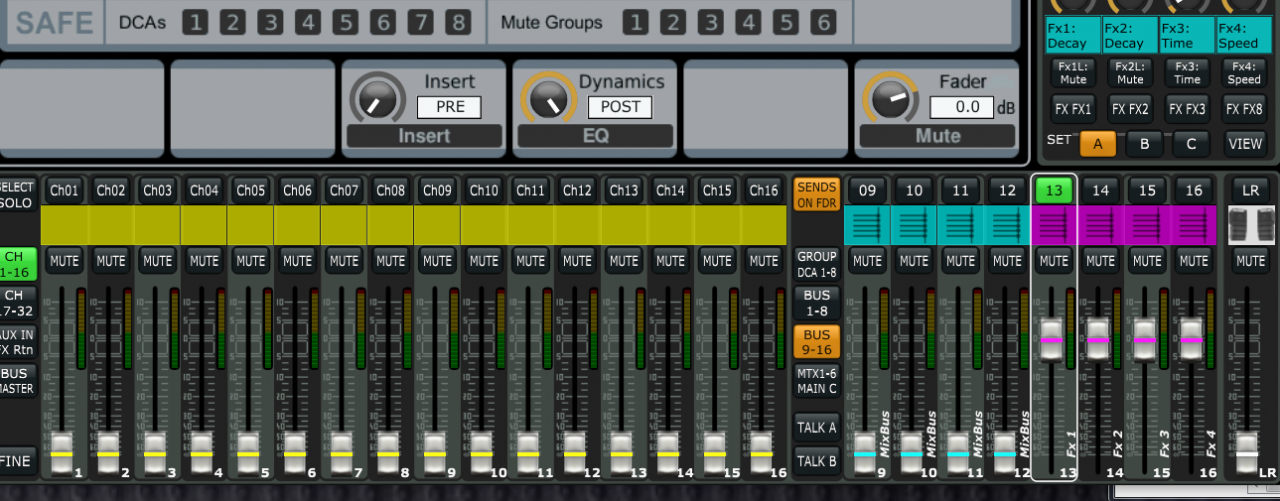Click the Fx3: Time assign button
The width and height of the screenshot is (1280, 501).
click(x=1188, y=73)
